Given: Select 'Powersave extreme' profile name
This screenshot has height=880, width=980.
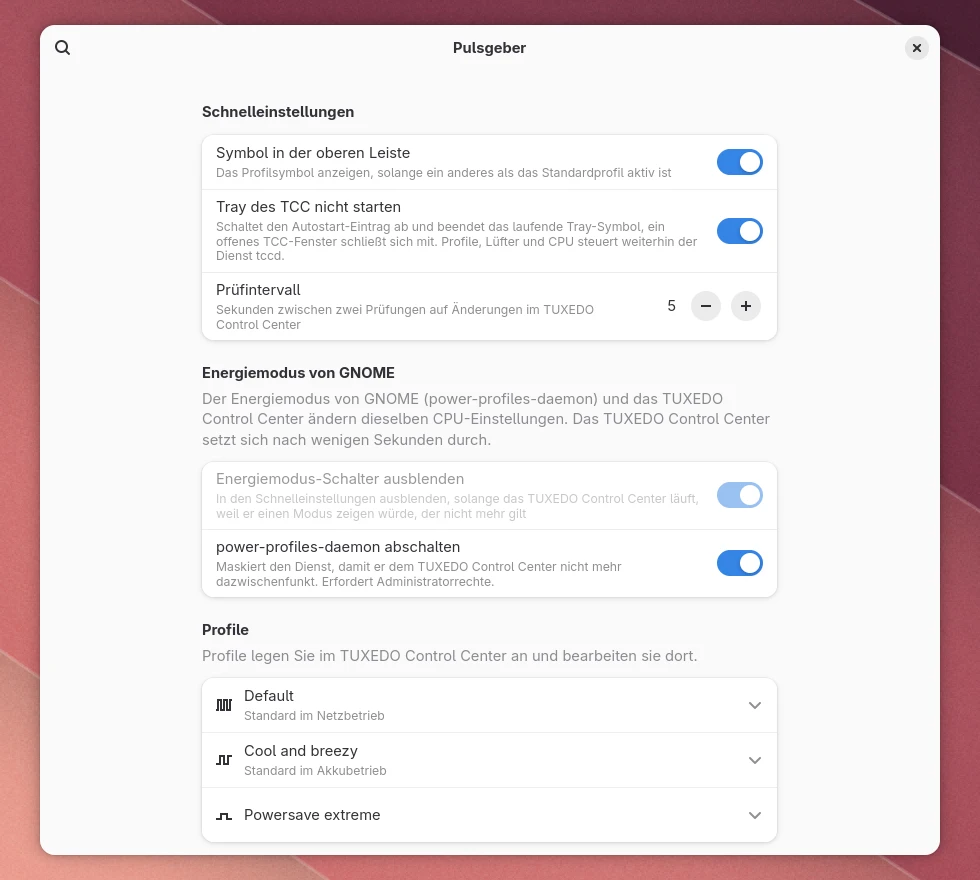Looking at the screenshot, I should pos(312,815).
